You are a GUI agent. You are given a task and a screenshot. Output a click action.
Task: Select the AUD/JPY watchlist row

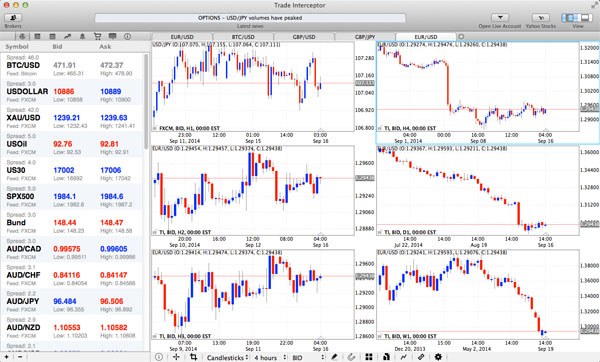click(72, 302)
